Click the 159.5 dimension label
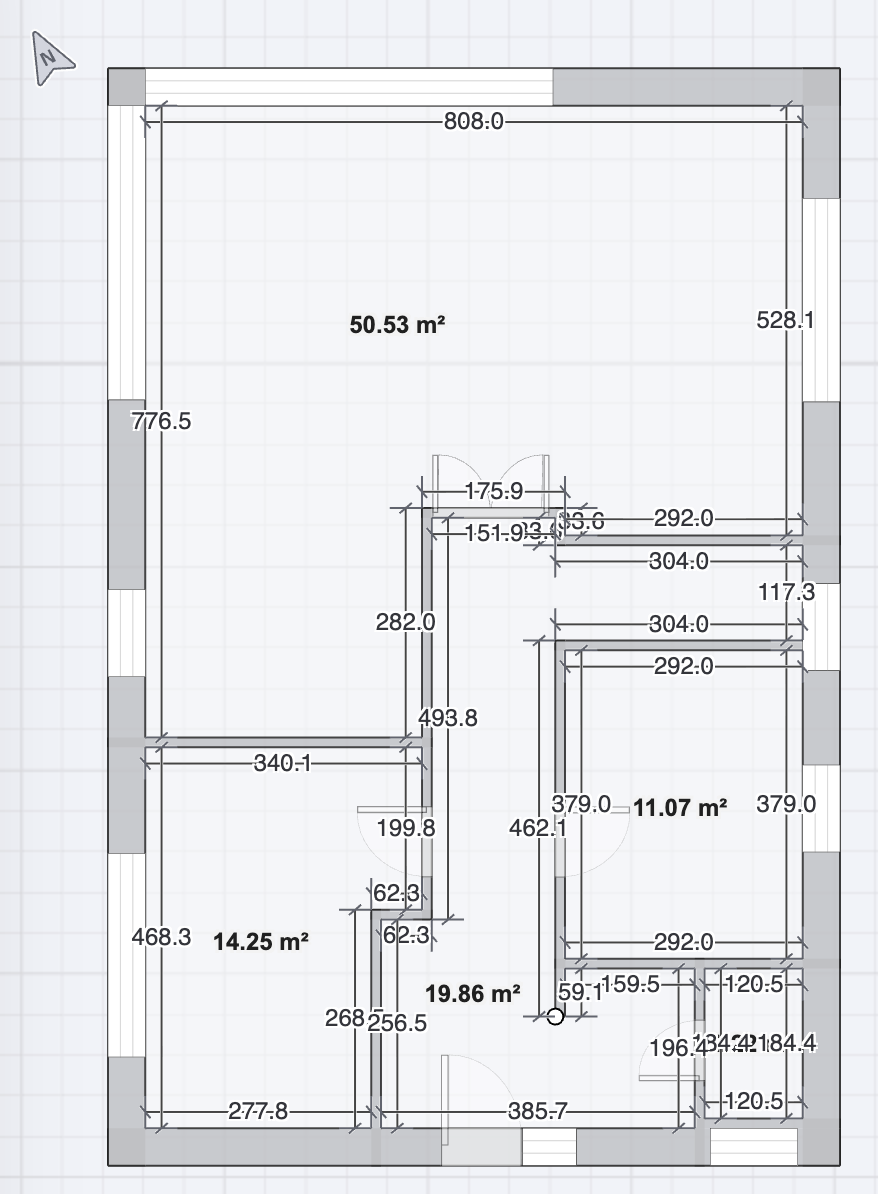878x1194 pixels. [631, 984]
